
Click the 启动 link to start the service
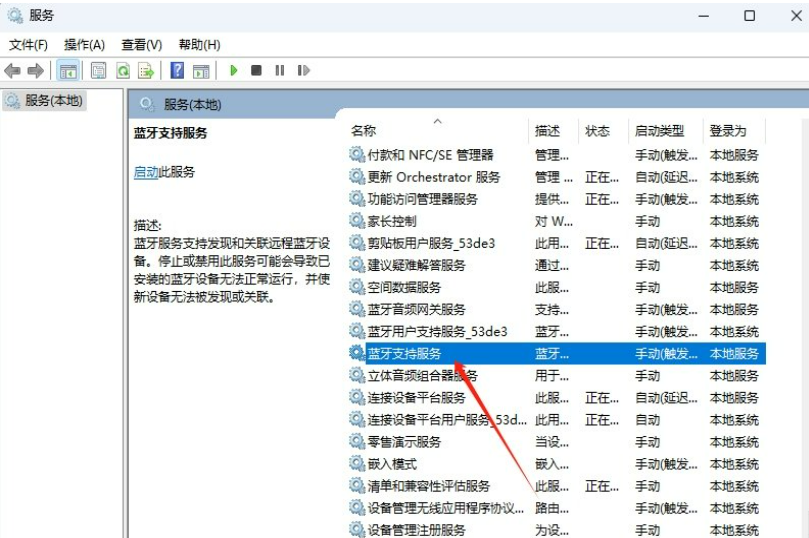(145, 172)
